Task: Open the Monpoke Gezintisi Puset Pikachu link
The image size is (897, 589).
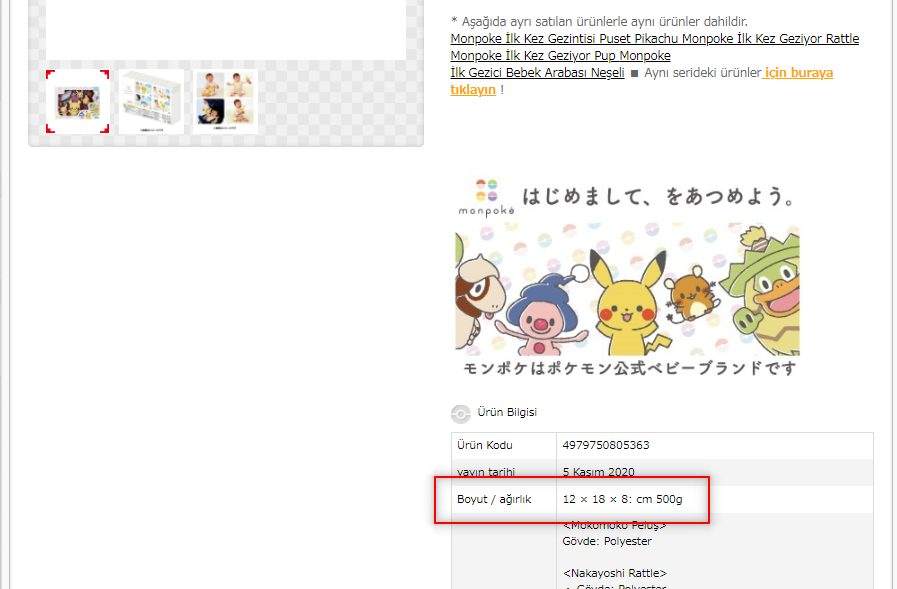Action: 565,39
